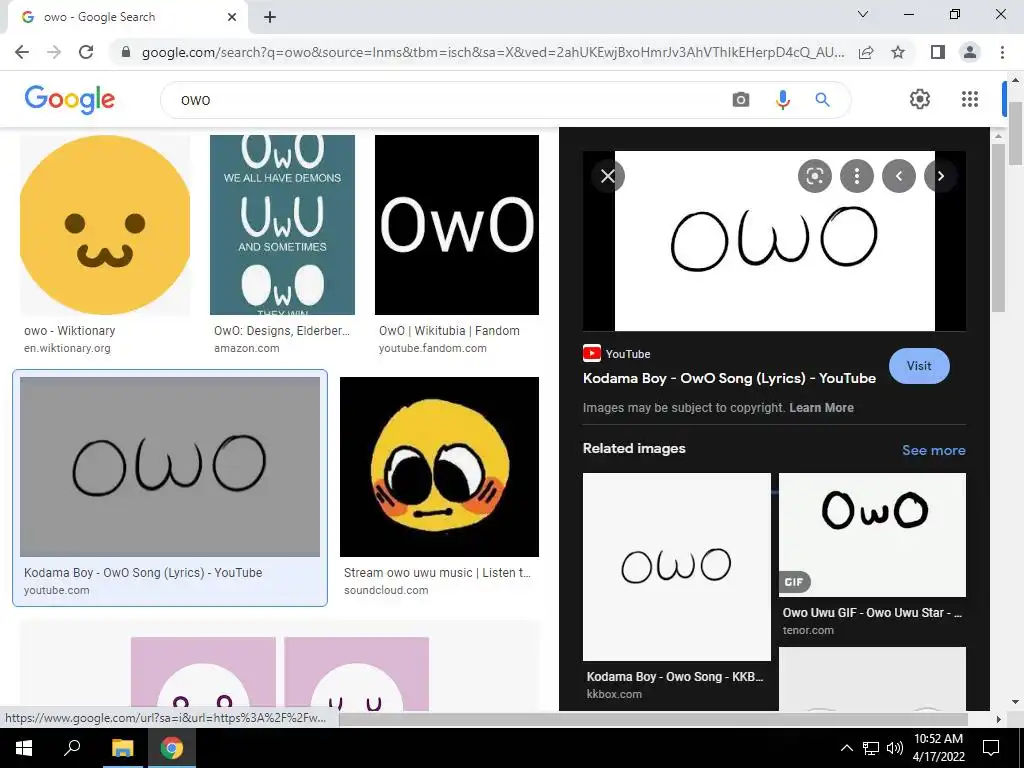Screen dimensions: 1024x768
Task: Click the preview panel vertical scrollbar
Action: click(x=997, y=227)
